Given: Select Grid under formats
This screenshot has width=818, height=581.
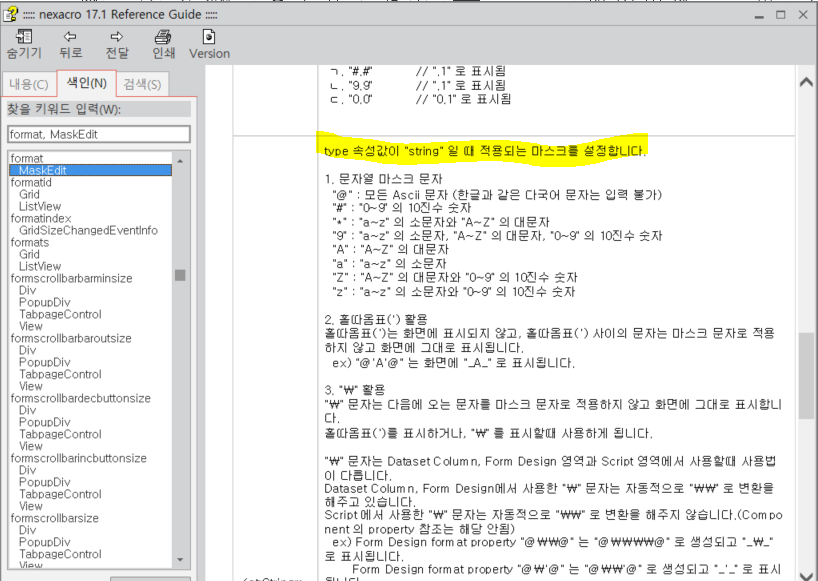Looking at the screenshot, I should click(x=29, y=255).
